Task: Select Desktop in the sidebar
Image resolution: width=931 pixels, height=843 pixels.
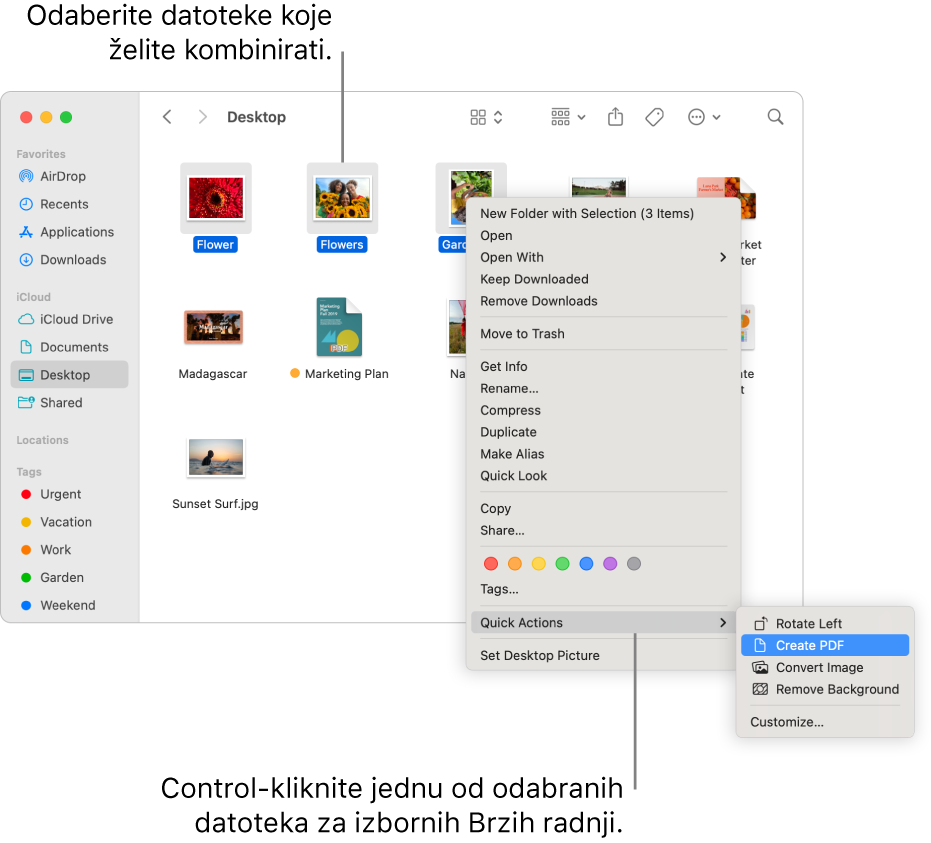Action: pyautogui.click(x=69, y=375)
